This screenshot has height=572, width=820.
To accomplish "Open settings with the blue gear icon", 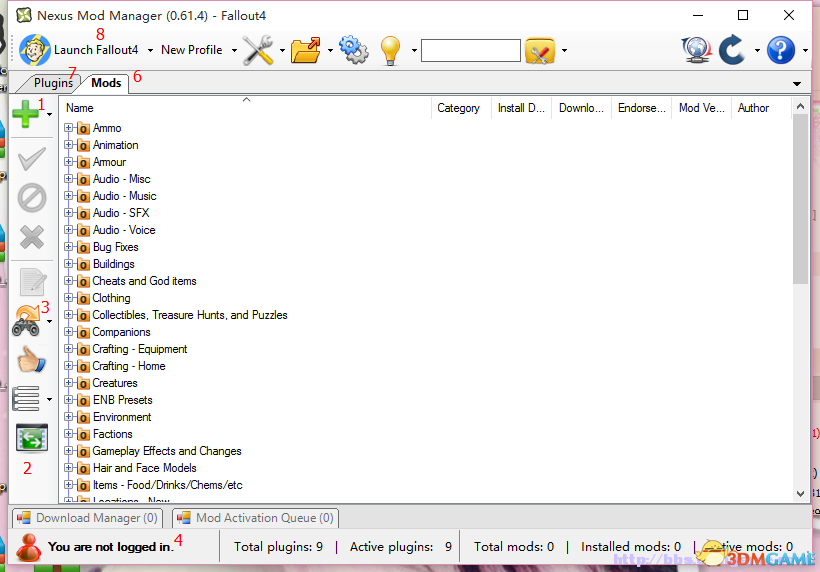I will (354, 50).
